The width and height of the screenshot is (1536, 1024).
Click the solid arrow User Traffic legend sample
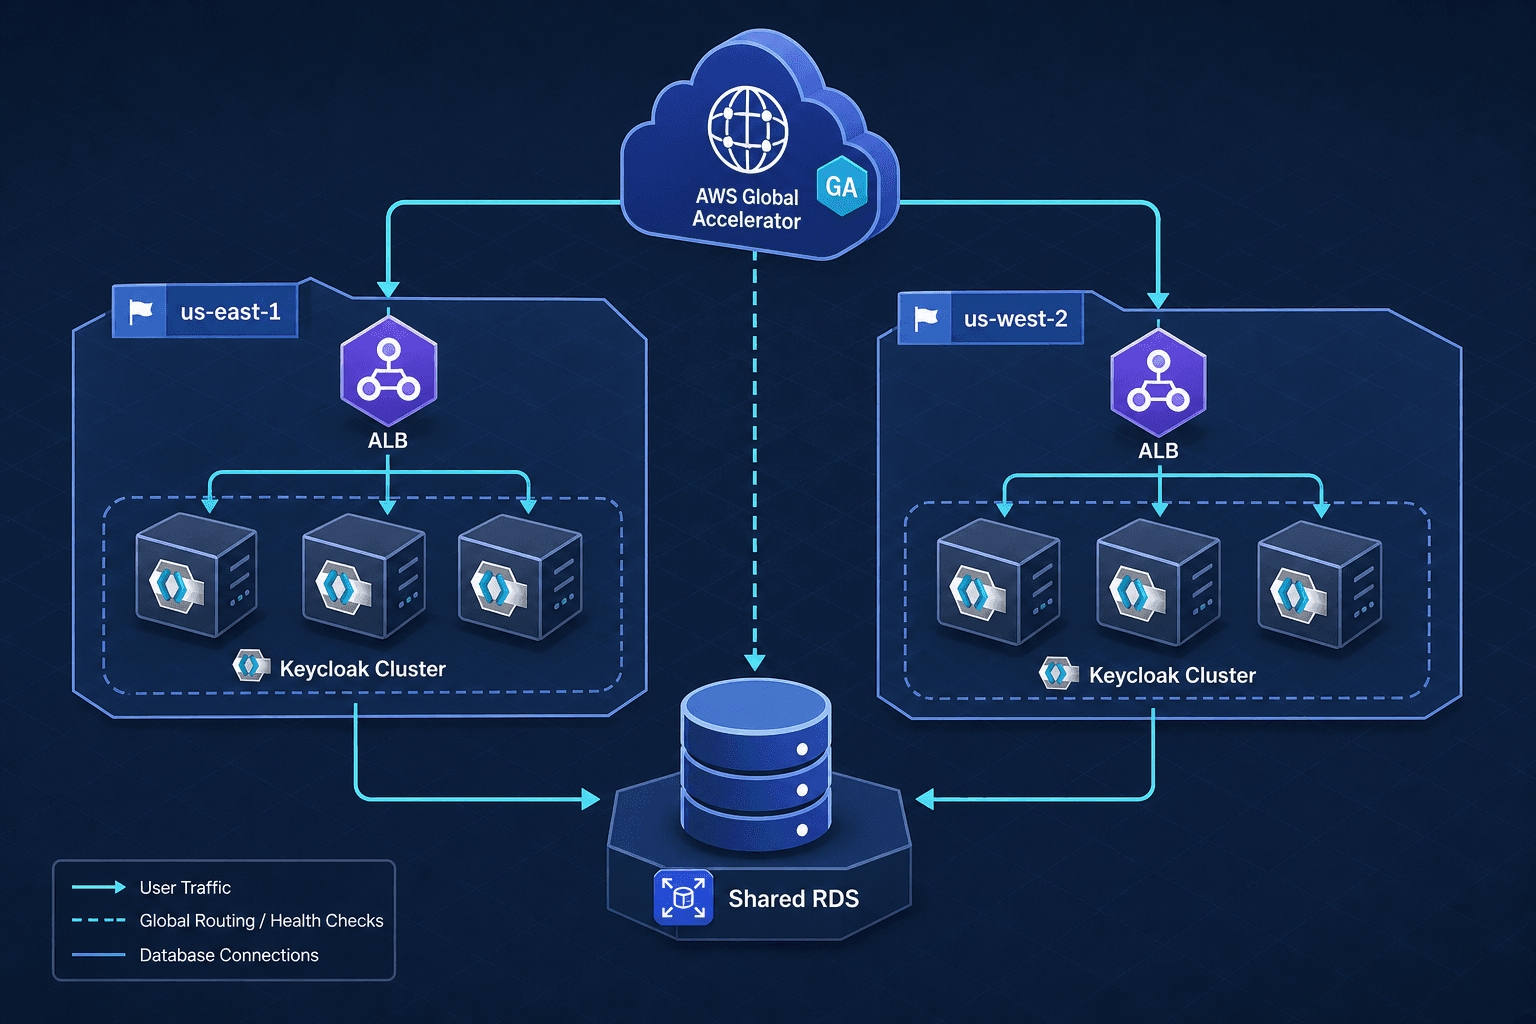click(x=99, y=887)
